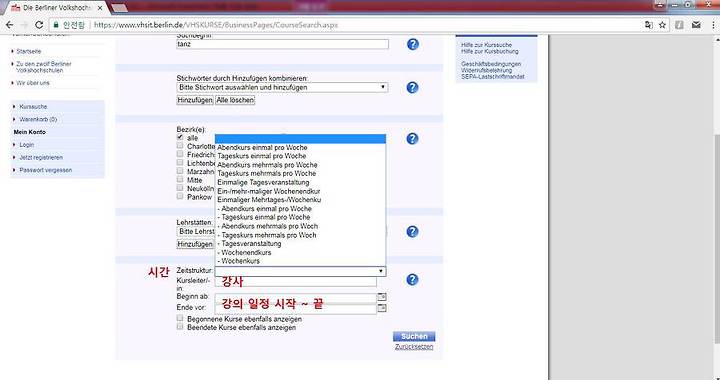Focus the Suchbegriff field containing 'tanz'
Viewport: 720px width, 380px height.
[x=282, y=45]
